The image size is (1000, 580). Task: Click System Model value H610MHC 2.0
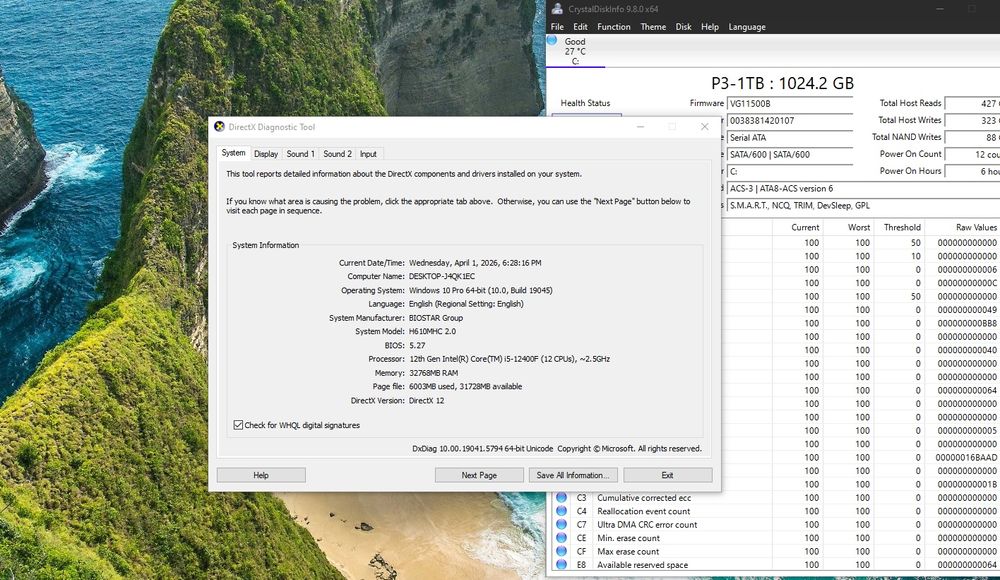tap(432, 332)
